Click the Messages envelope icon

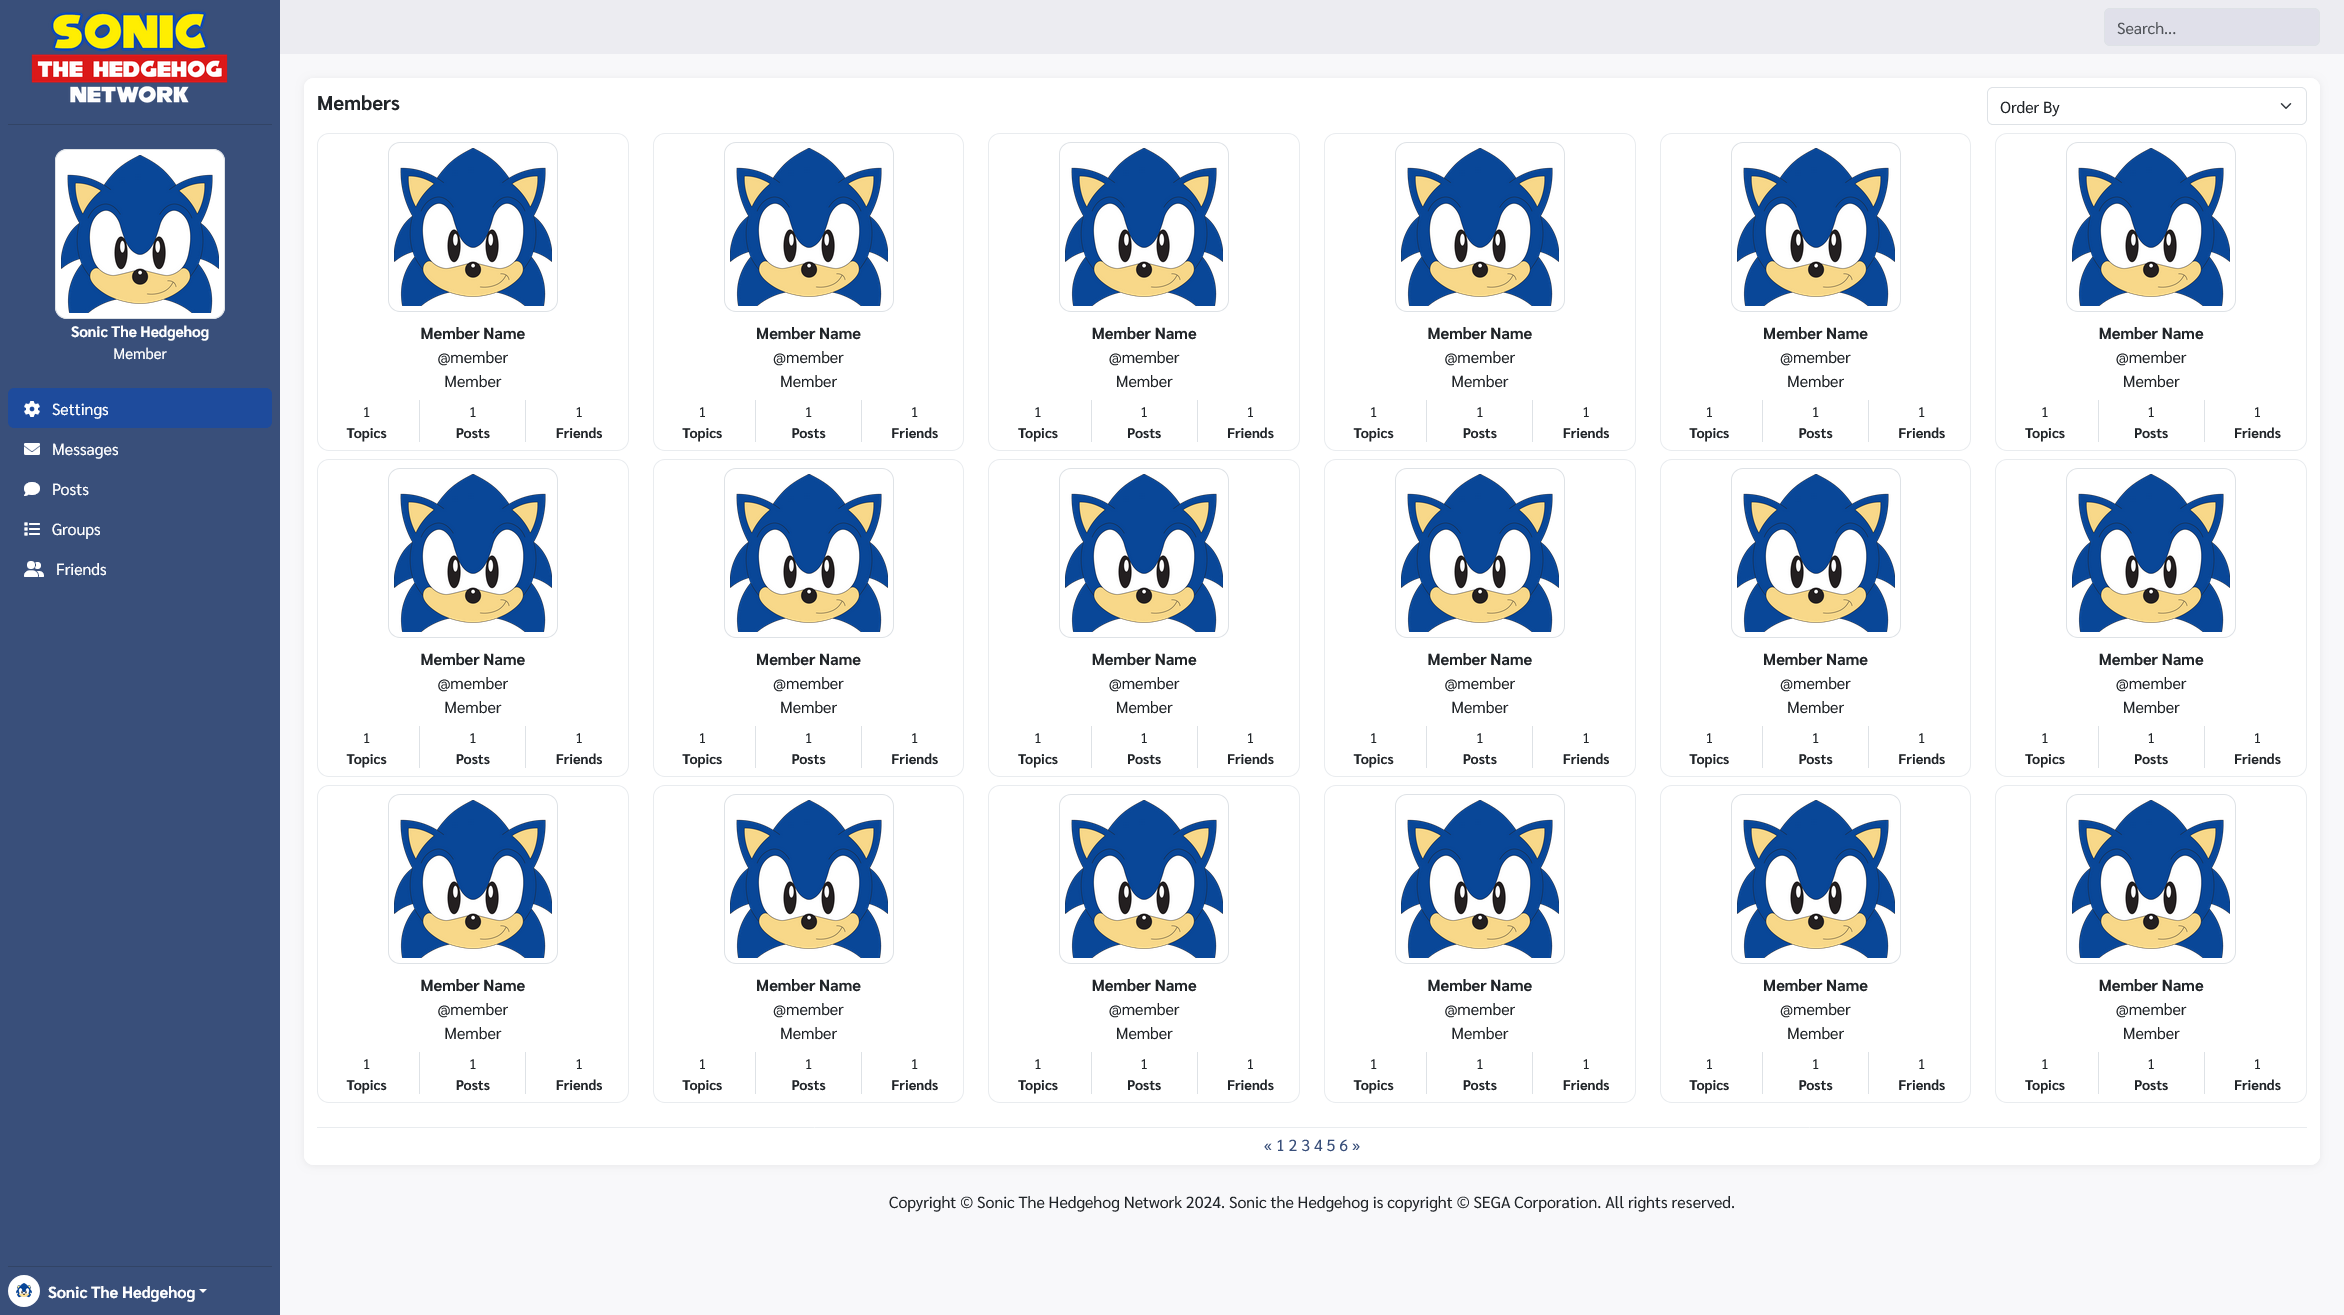(x=32, y=449)
